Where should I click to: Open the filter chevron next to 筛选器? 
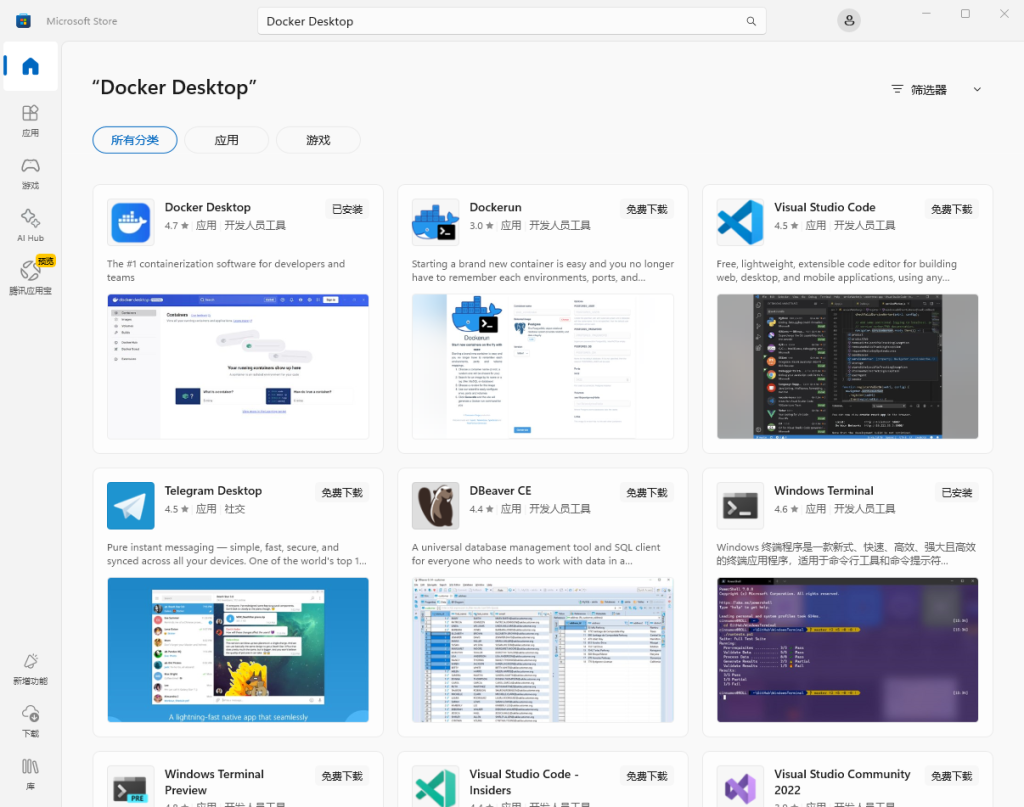[x=977, y=89]
